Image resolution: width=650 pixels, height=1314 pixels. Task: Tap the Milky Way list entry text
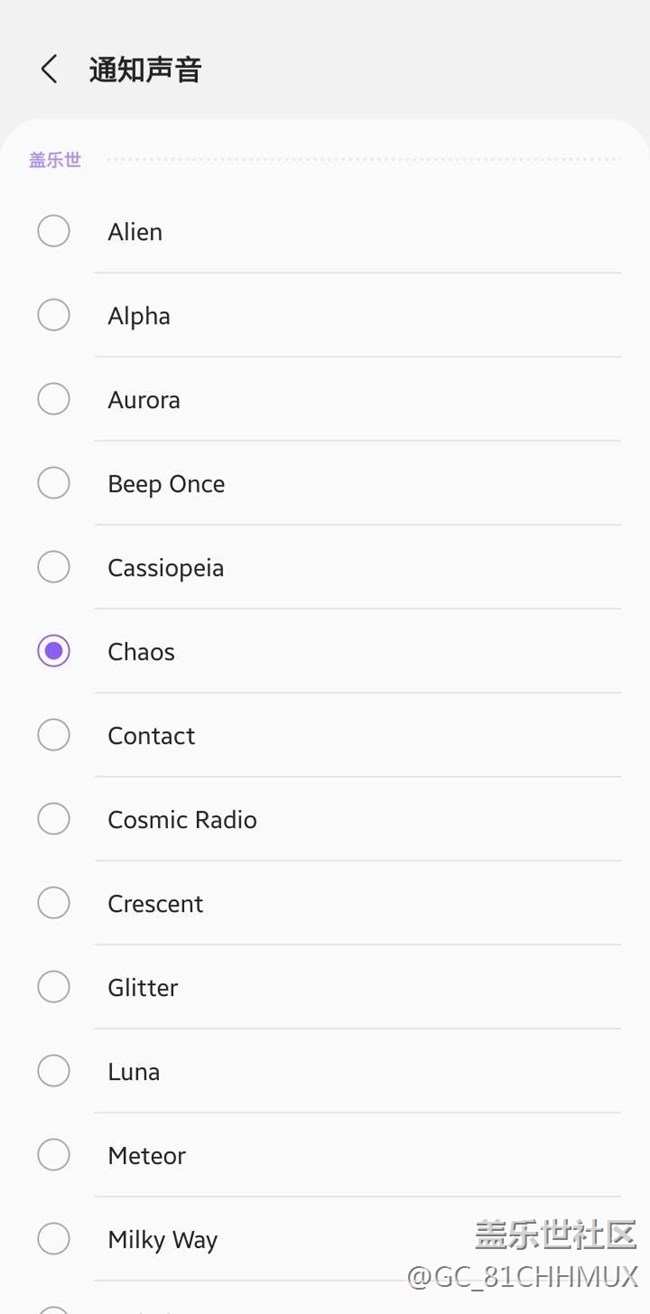click(x=162, y=1240)
